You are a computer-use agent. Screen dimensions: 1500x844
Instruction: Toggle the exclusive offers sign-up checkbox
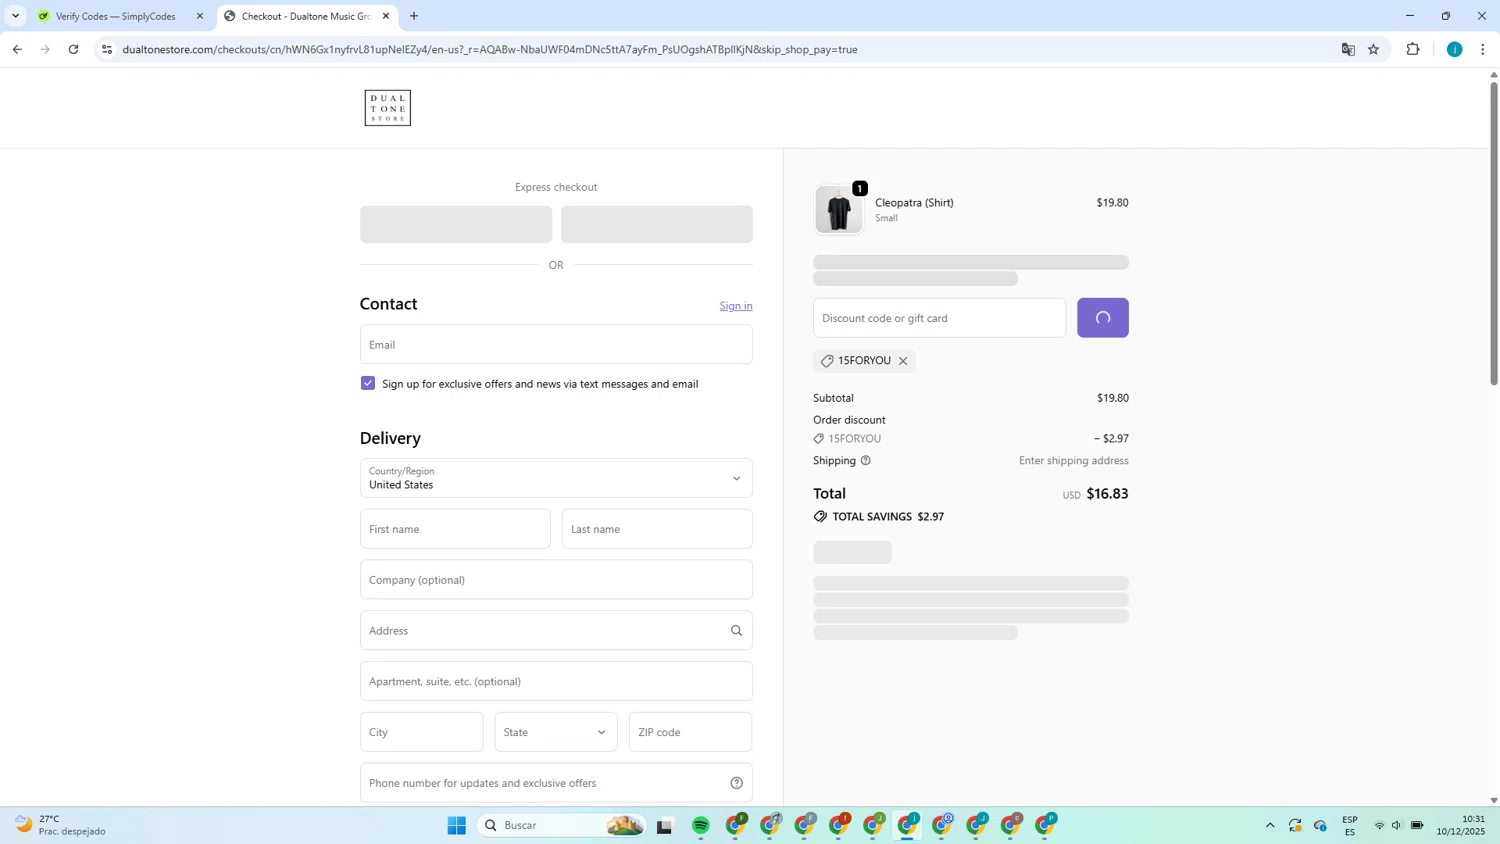(368, 383)
